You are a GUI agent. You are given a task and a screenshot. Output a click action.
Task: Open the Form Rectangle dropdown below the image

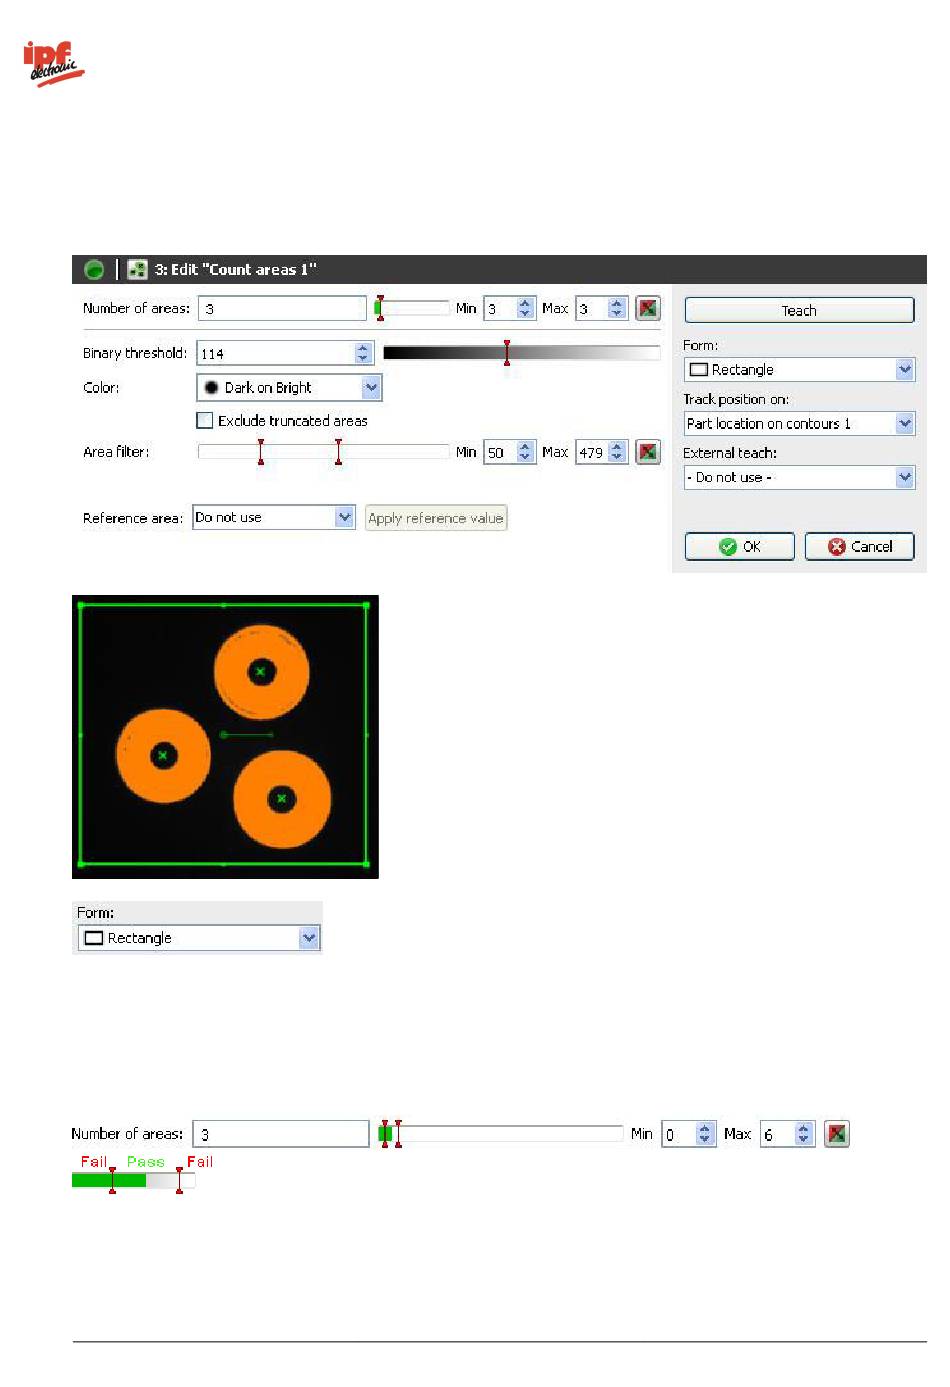tap(199, 938)
